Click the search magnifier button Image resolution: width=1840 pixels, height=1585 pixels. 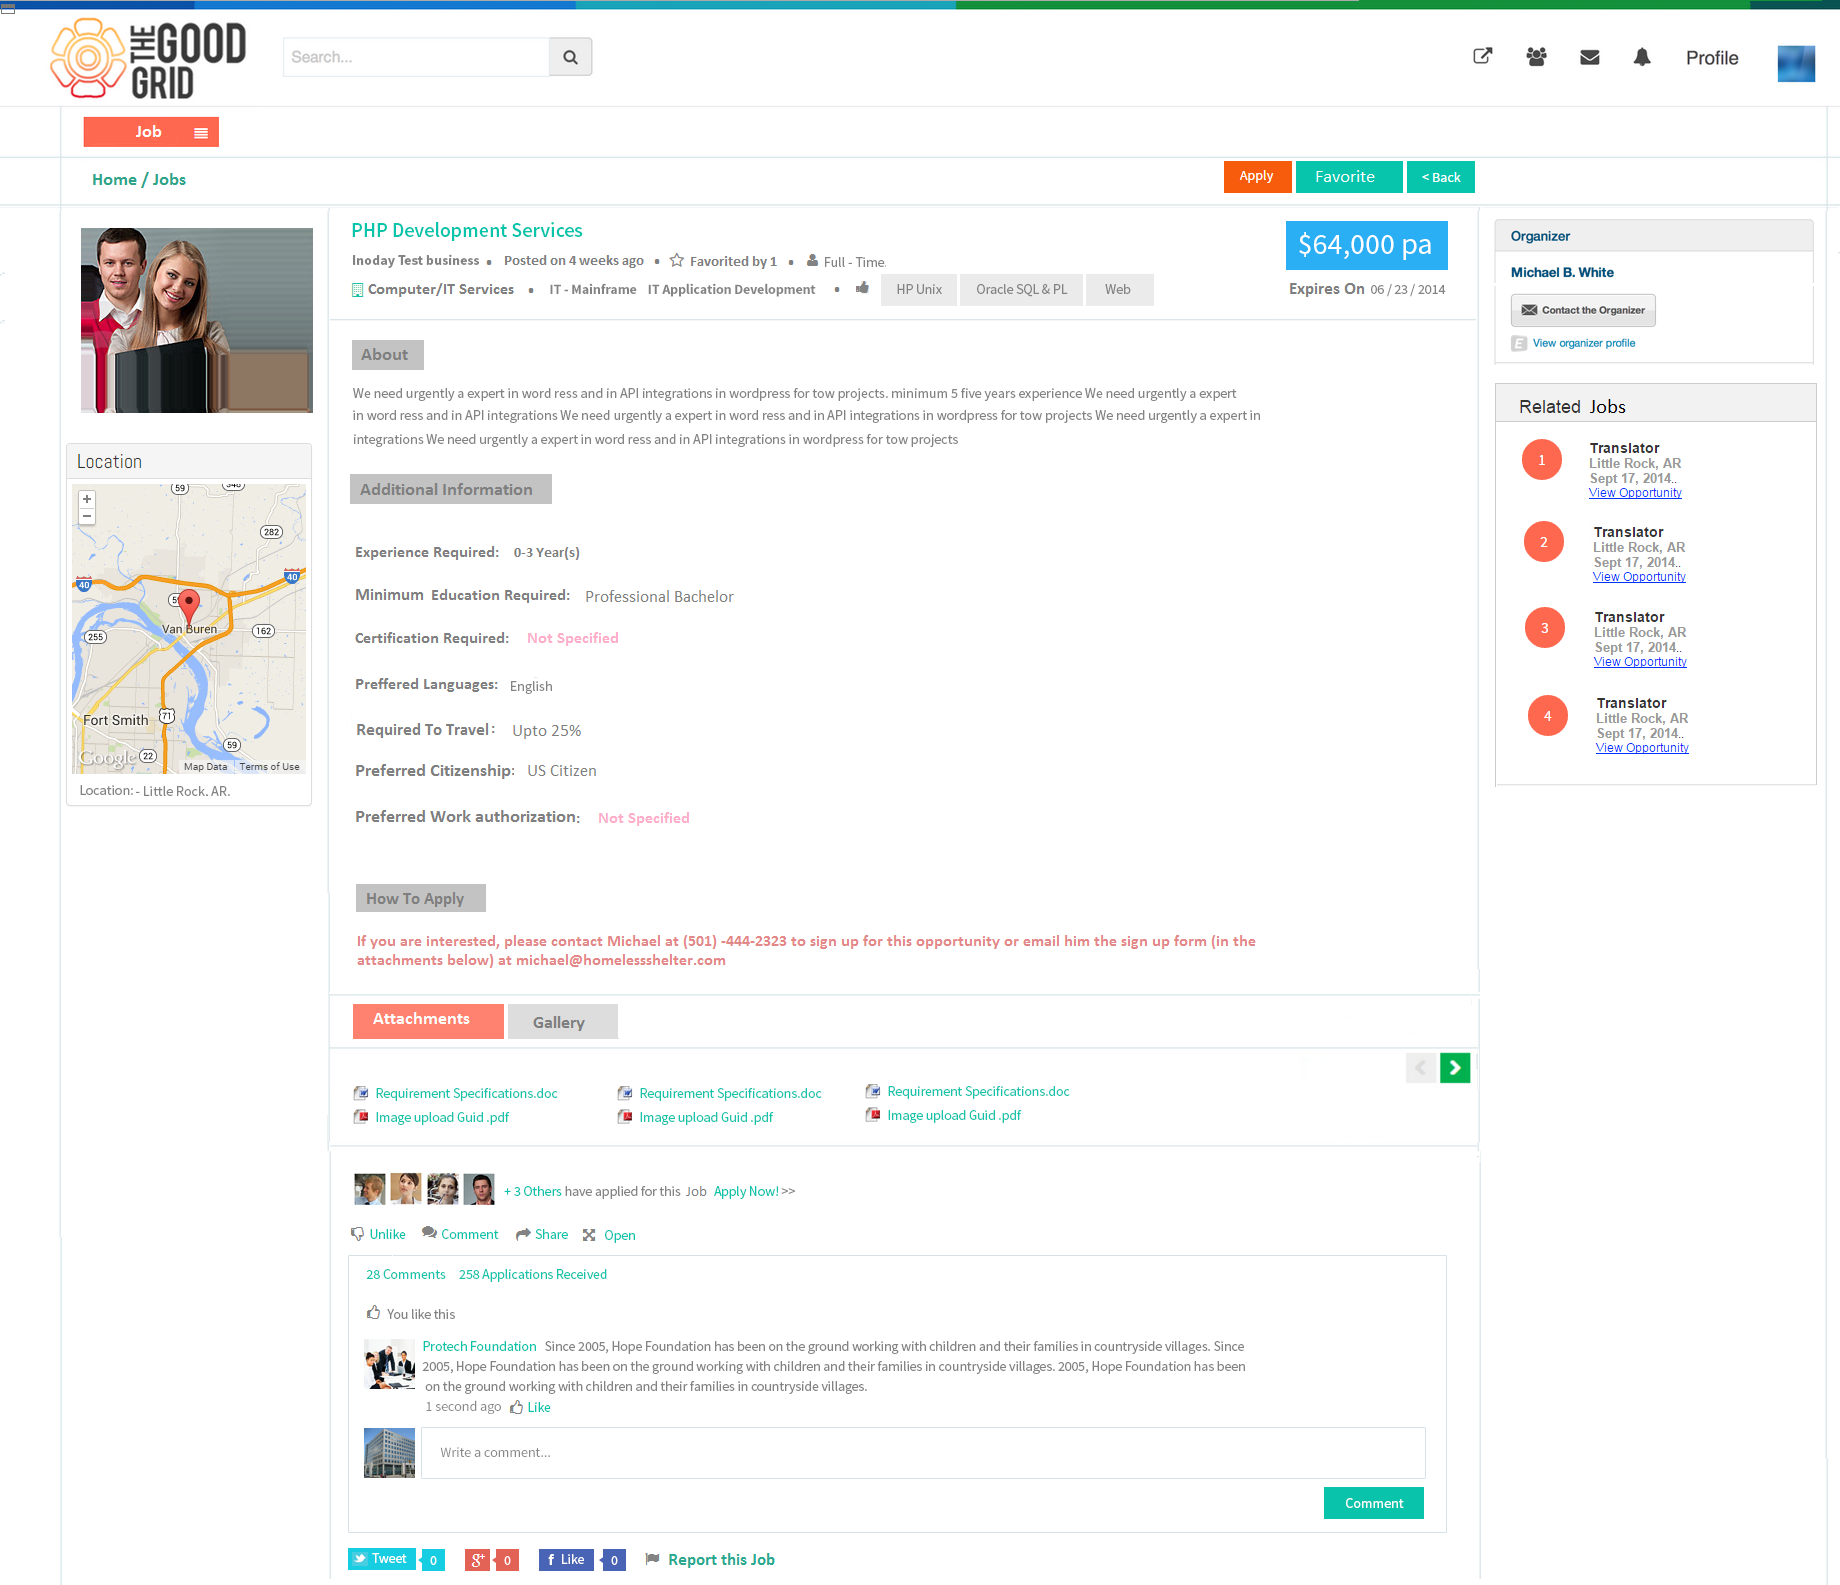(570, 57)
